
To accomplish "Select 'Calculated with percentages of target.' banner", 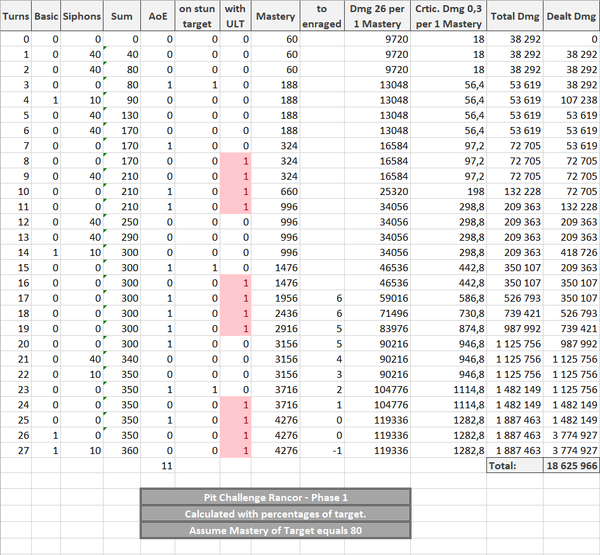I will point(275,513).
